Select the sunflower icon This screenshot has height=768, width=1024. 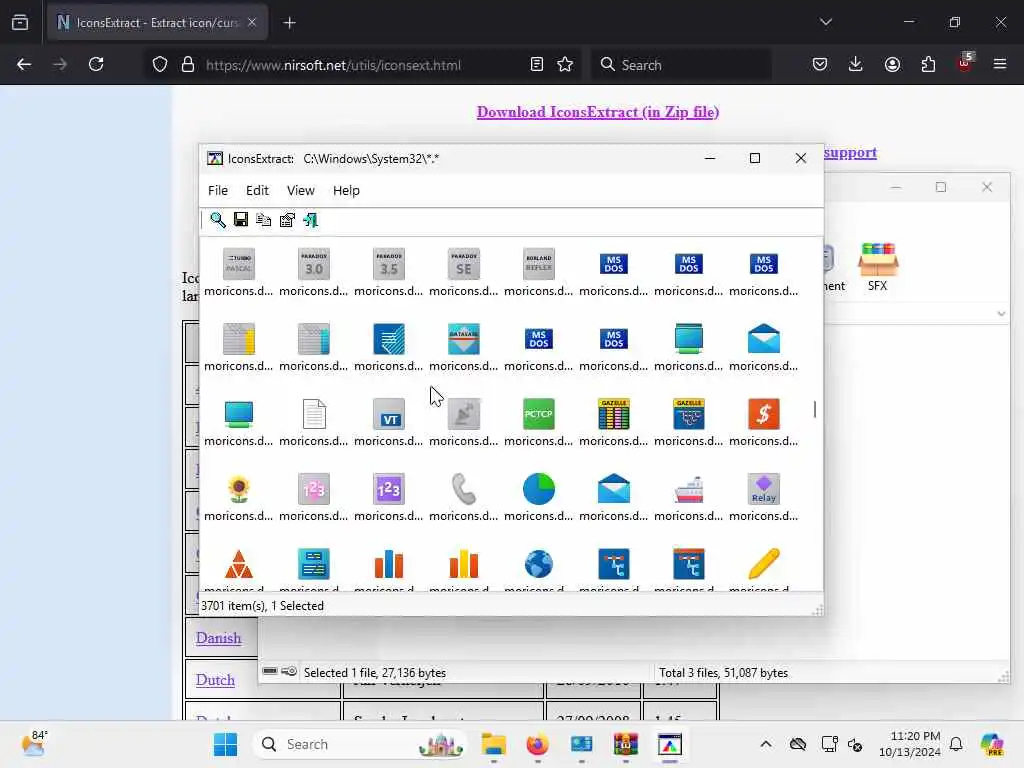tap(238, 489)
